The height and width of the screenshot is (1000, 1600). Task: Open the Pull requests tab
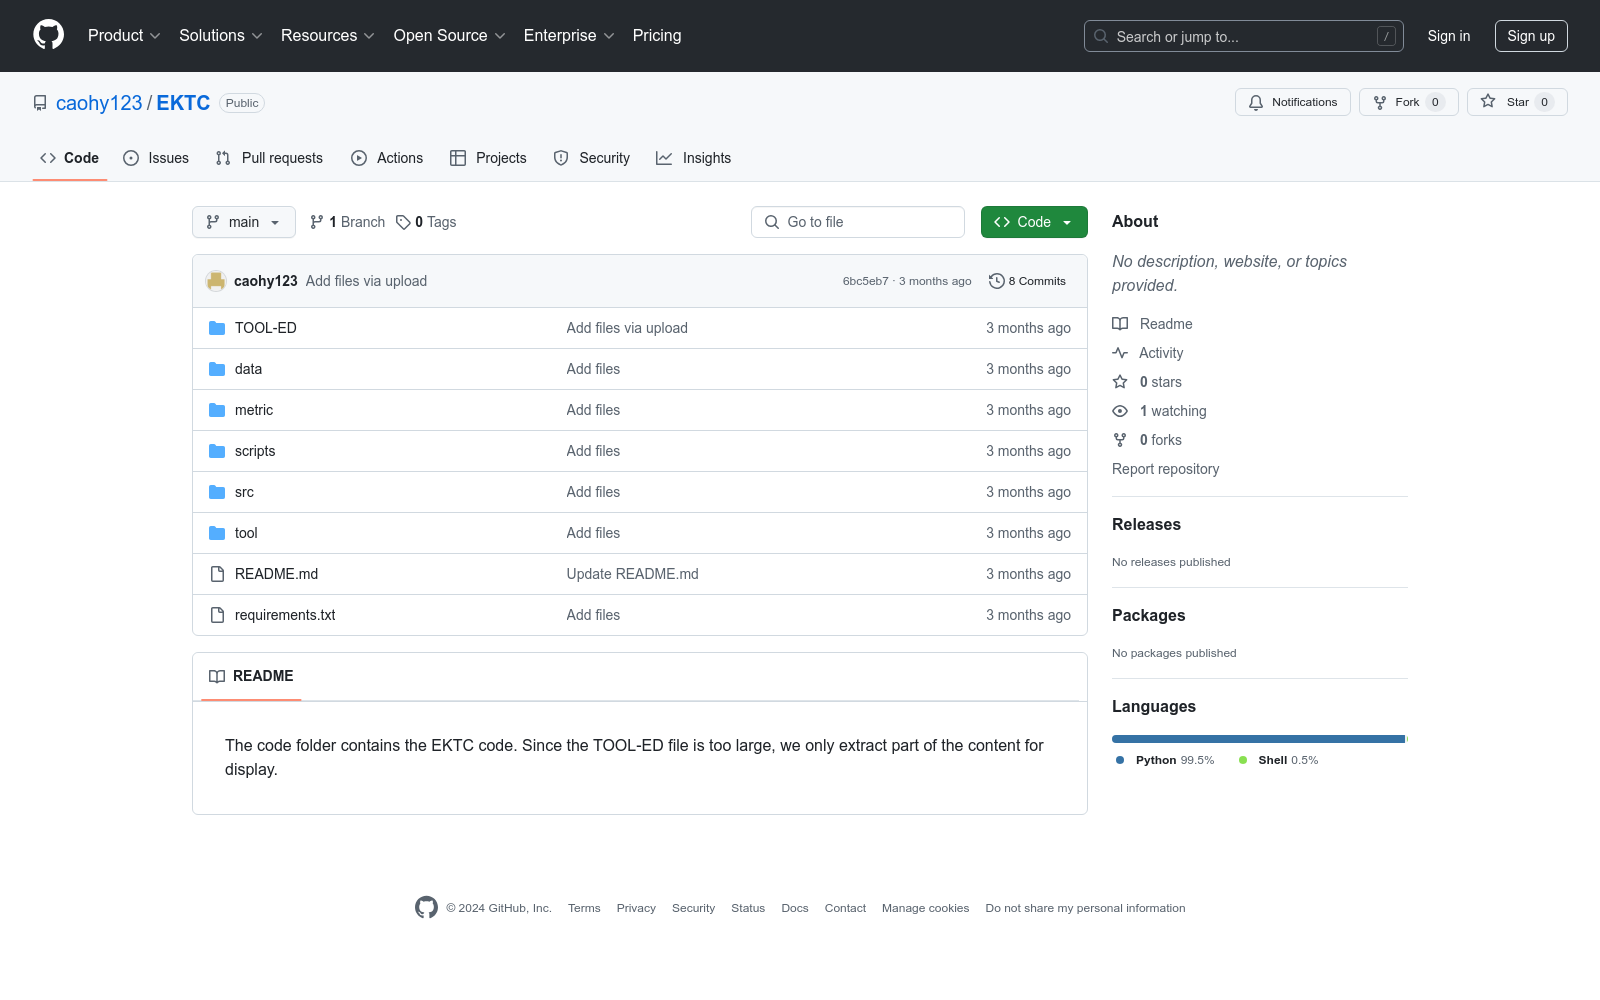[269, 158]
